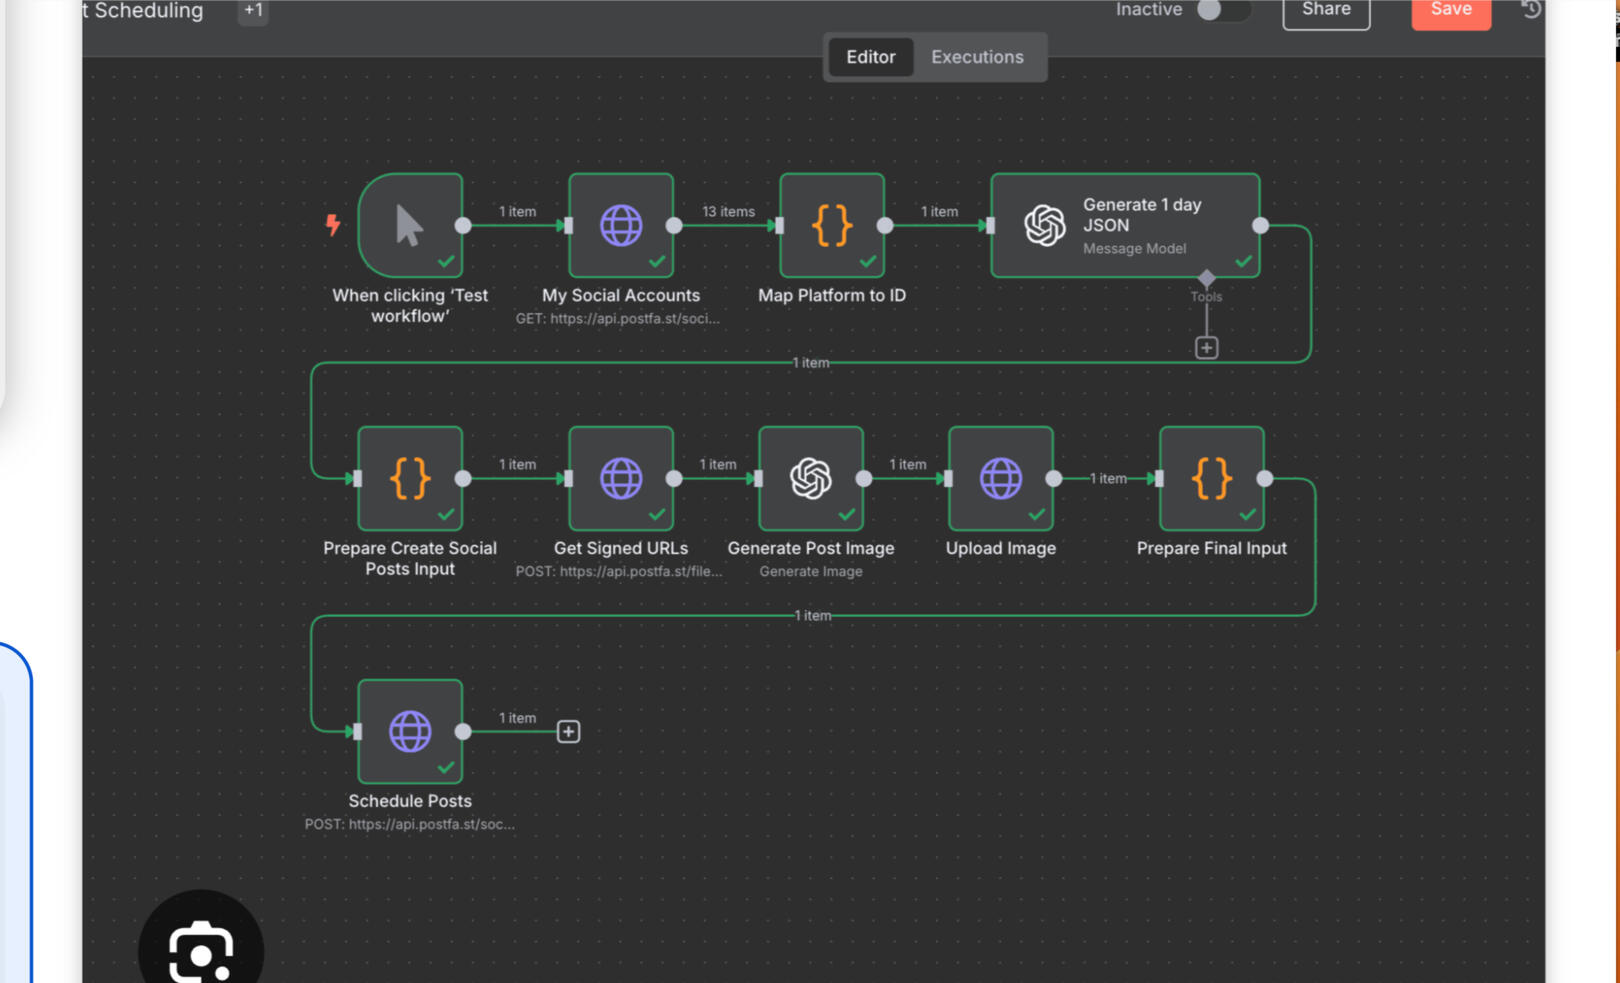Open the Get Signed URLs node
1620x983 pixels.
coord(620,478)
